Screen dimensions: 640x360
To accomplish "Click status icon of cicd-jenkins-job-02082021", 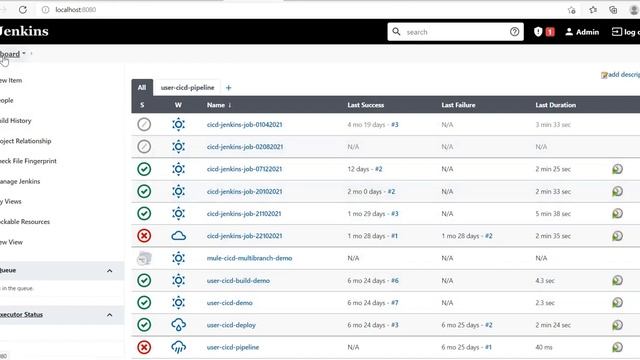I will click(144, 147).
